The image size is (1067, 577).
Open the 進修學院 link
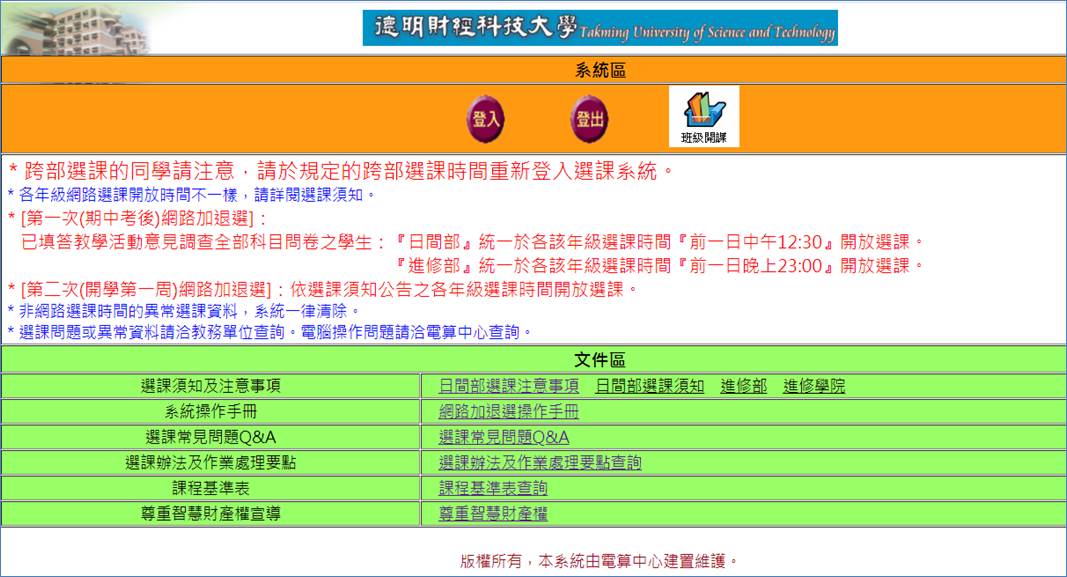[x=814, y=386]
